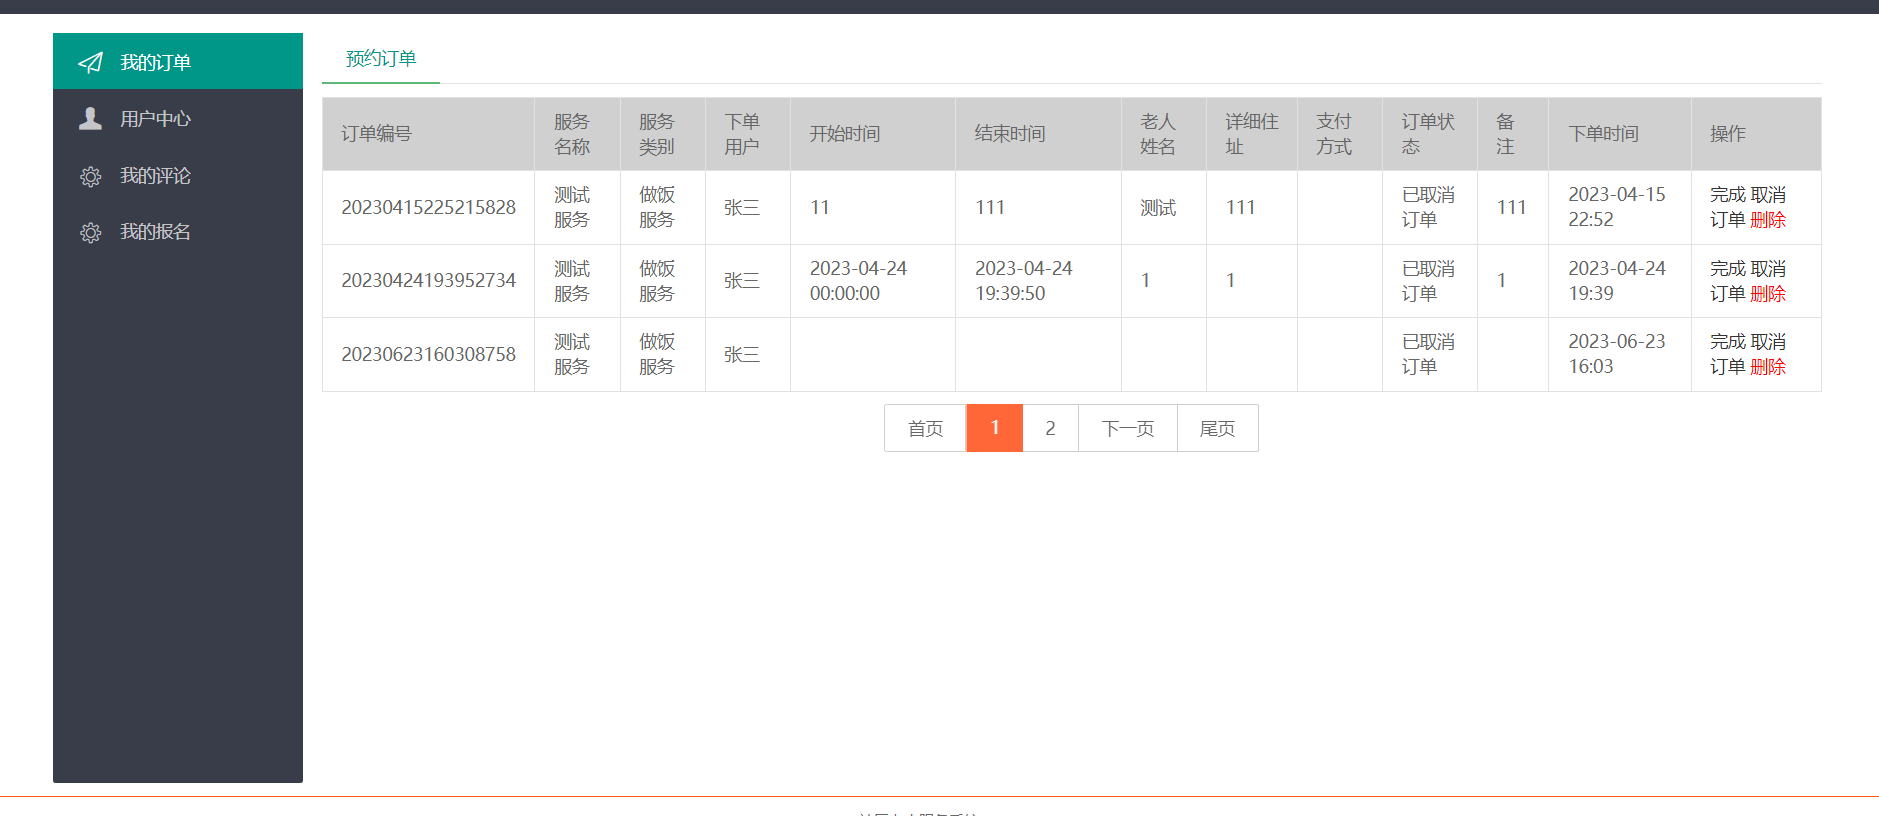Screen dimensions: 1879x816
Task: Click the paper plane icon beside 我的订单
Action: [x=90, y=62]
